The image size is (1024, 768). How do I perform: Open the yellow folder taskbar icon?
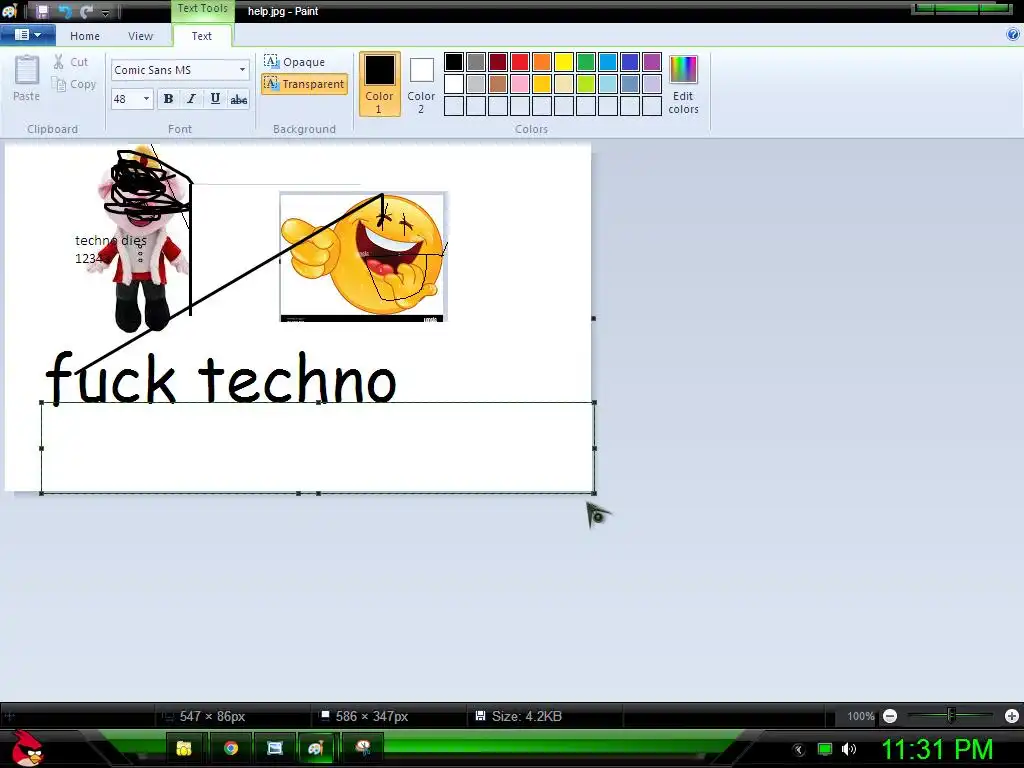pyautogui.click(x=184, y=748)
